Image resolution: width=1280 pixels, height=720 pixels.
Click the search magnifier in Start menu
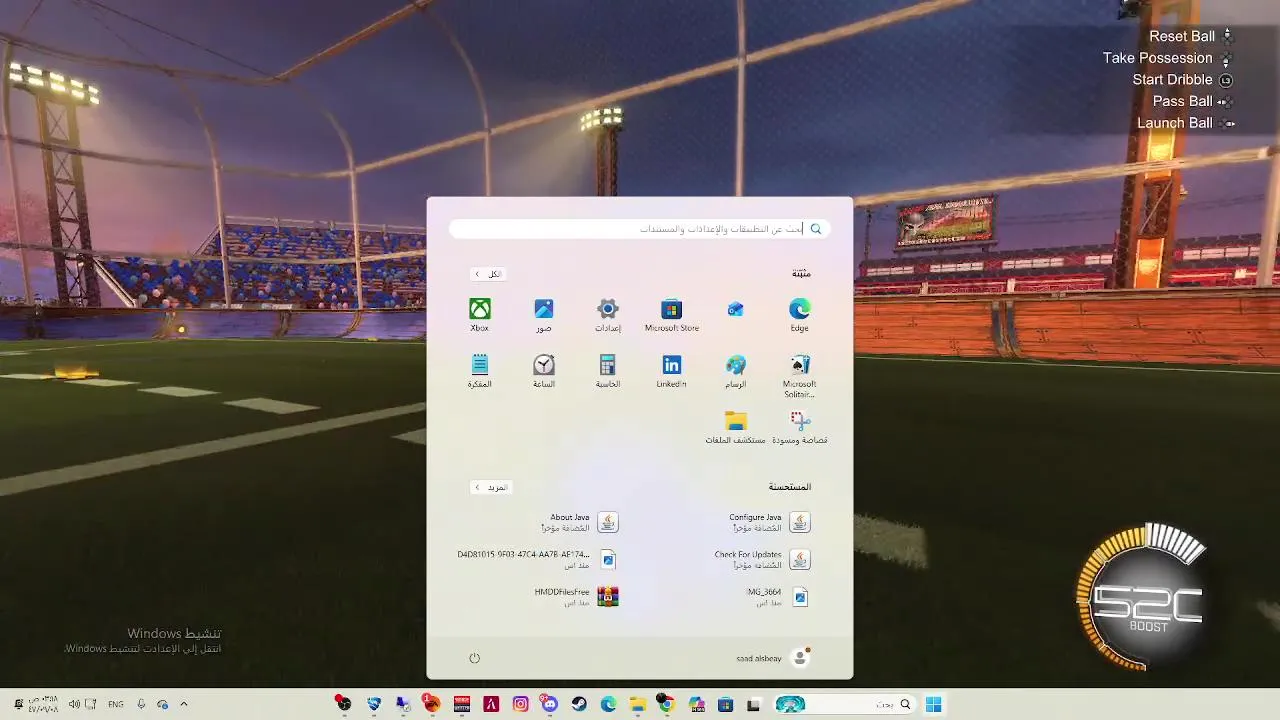(816, 229)
